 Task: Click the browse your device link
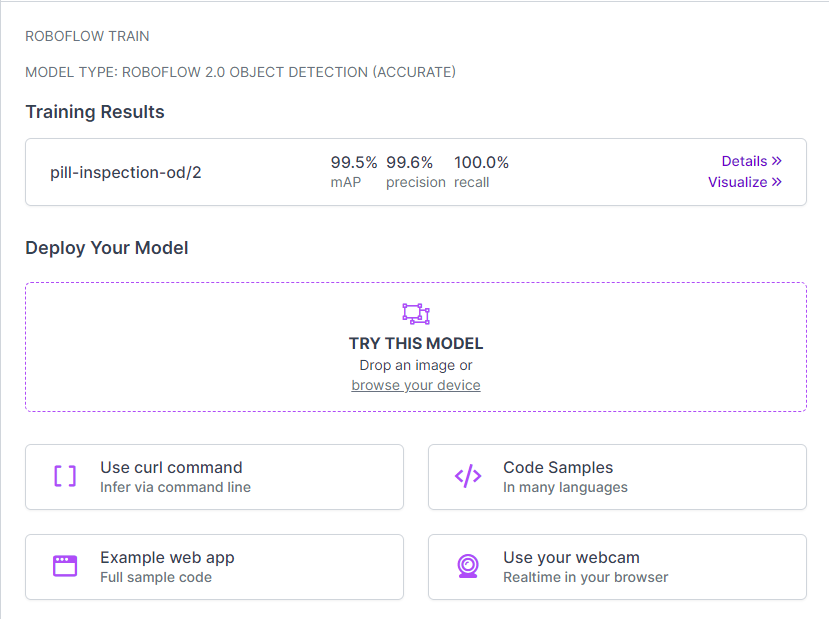click(415, 385)
